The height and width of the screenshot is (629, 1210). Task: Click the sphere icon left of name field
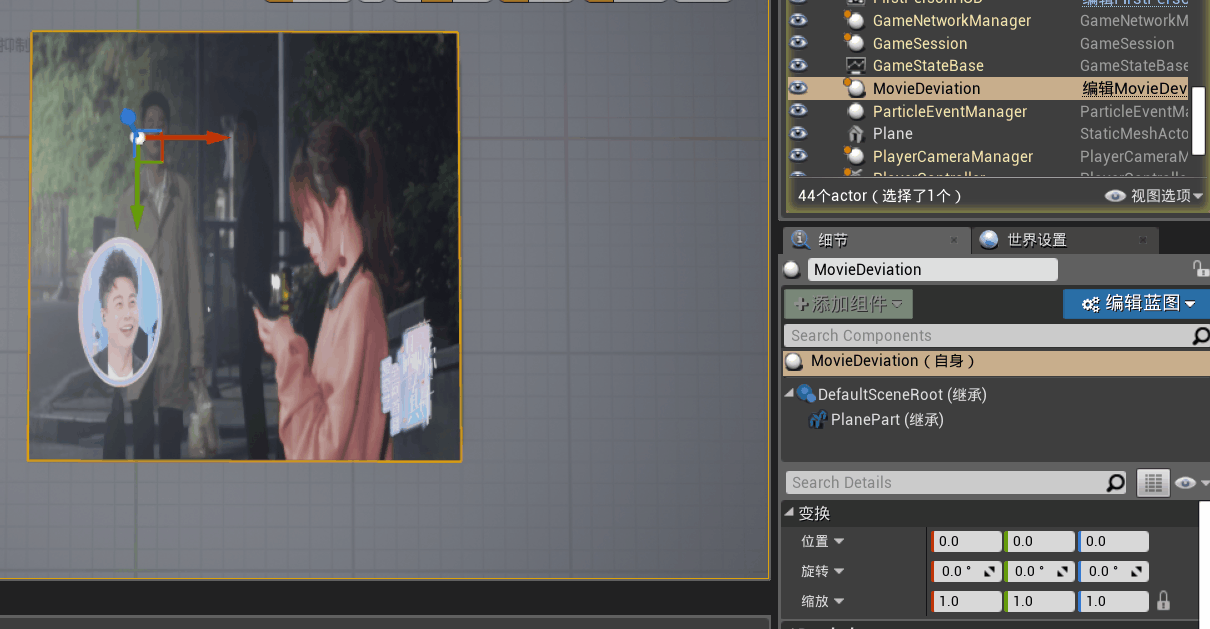(x=792, y=269)
